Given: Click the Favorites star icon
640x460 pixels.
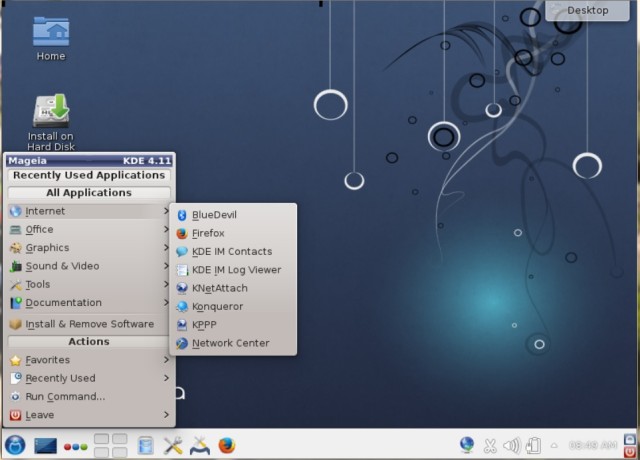Looking at the screenshot, I should [16, 360].
